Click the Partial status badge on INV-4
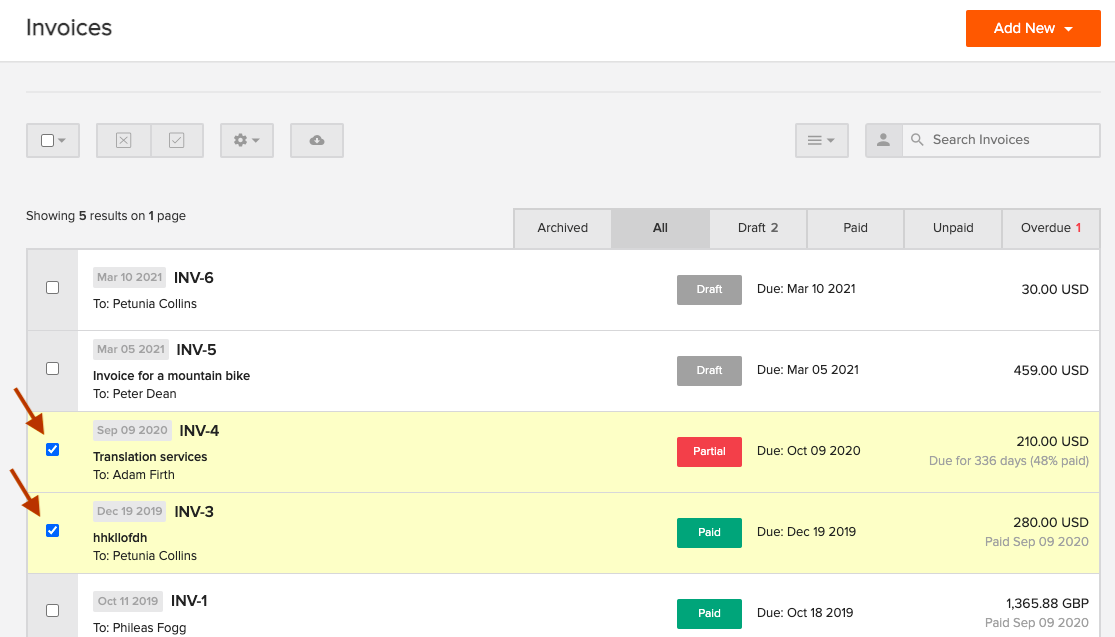Image resolution: width=1115 pixels, height=637 pixels. click(709, 451)
